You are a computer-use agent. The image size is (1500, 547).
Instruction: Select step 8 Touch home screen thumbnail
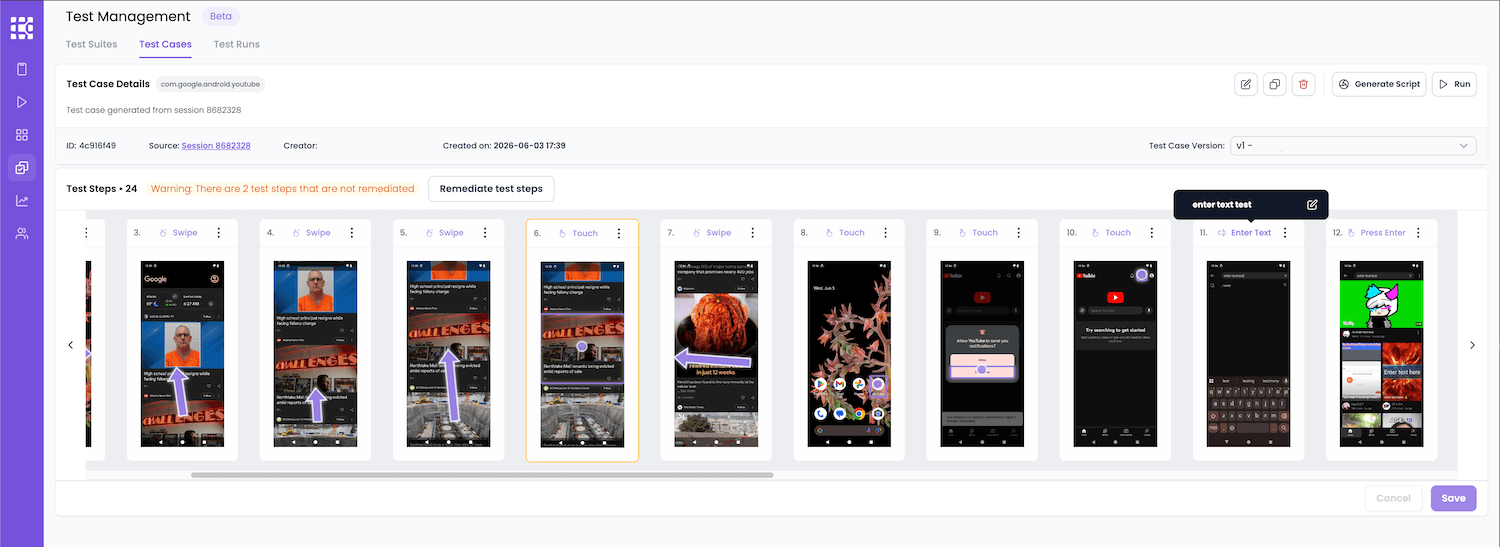pyautogui.click(x=851, y=354)
